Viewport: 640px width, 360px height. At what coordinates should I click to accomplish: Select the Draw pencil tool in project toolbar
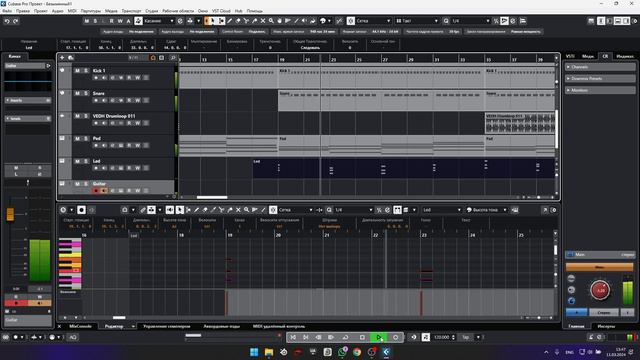coord(229,21)
